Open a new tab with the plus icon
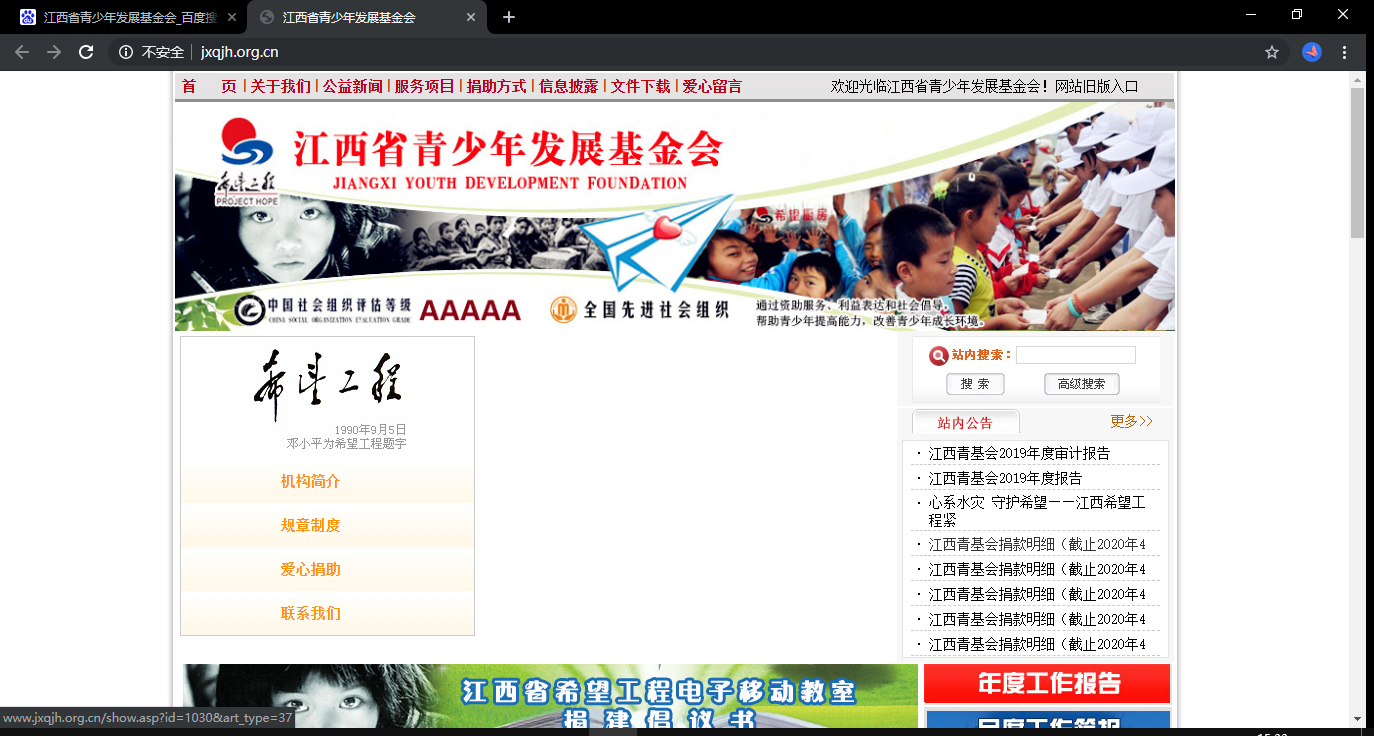Viewport: 1374px width, 736px height. coord(509,17)
